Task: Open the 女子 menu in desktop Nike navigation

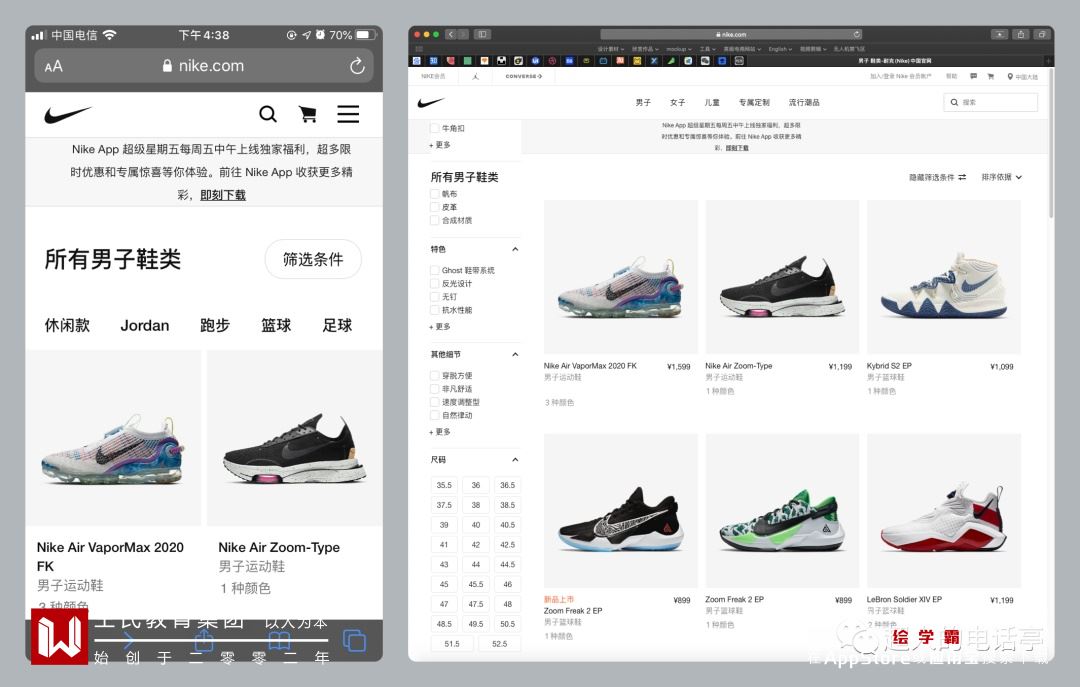Action: (x=678, y=103)
